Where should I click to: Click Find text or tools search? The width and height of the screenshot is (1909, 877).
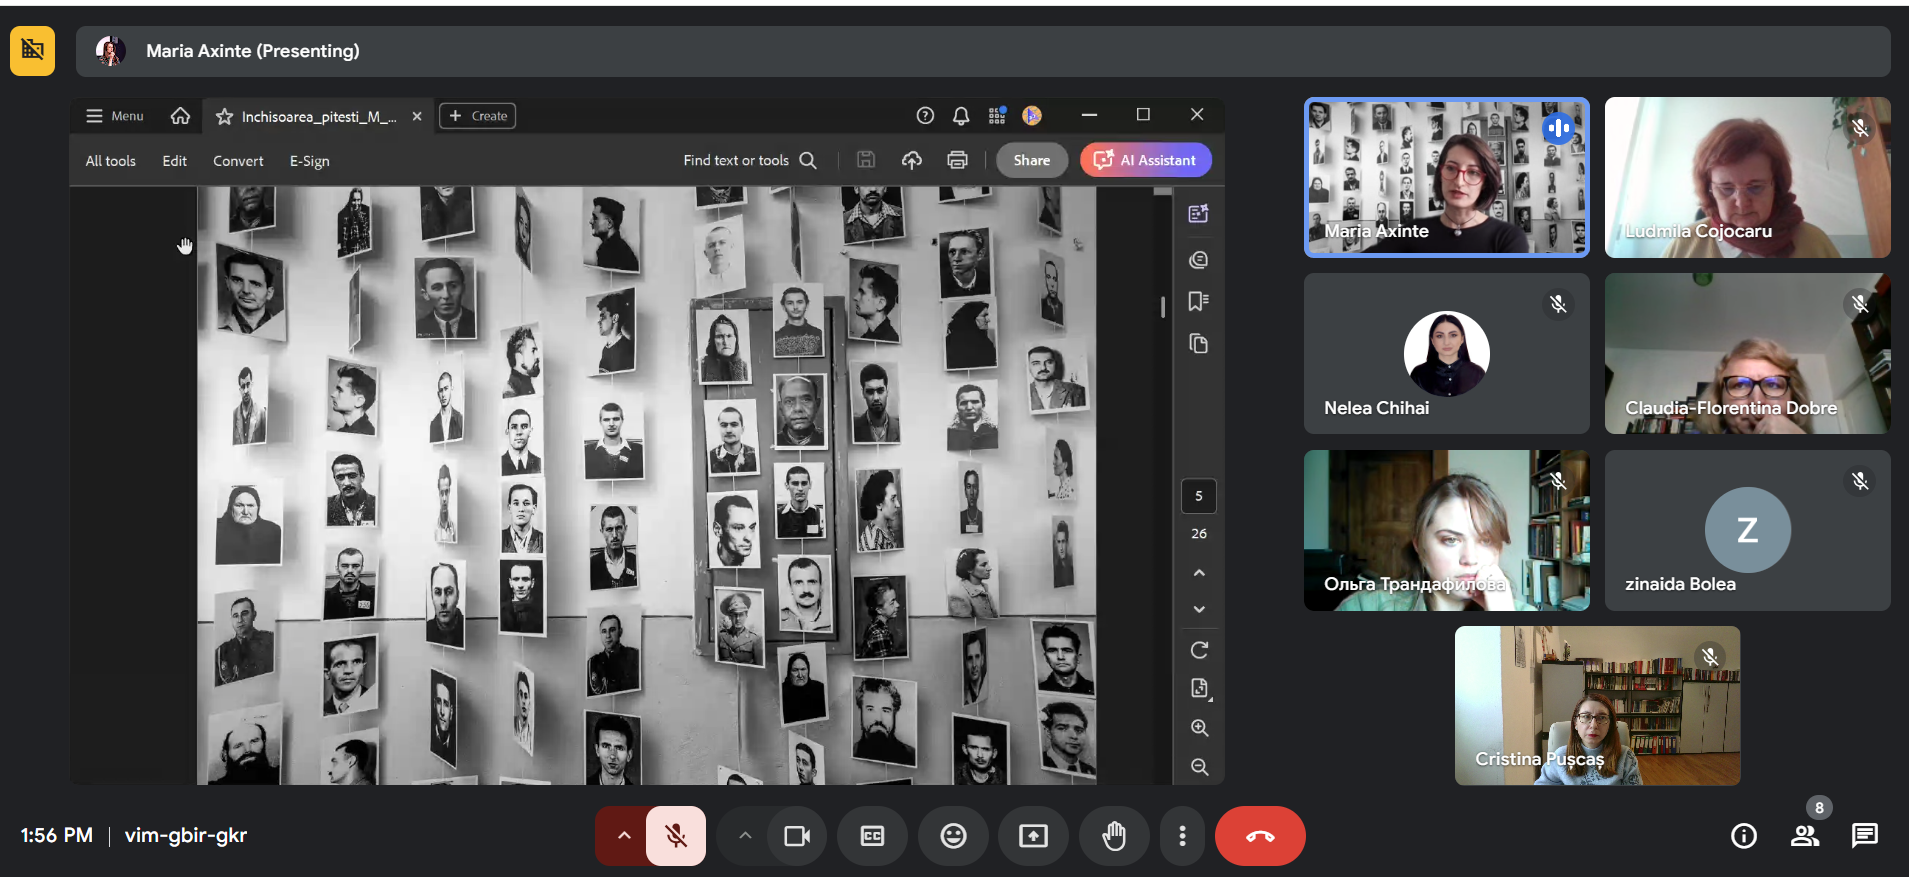pos(750,160)
